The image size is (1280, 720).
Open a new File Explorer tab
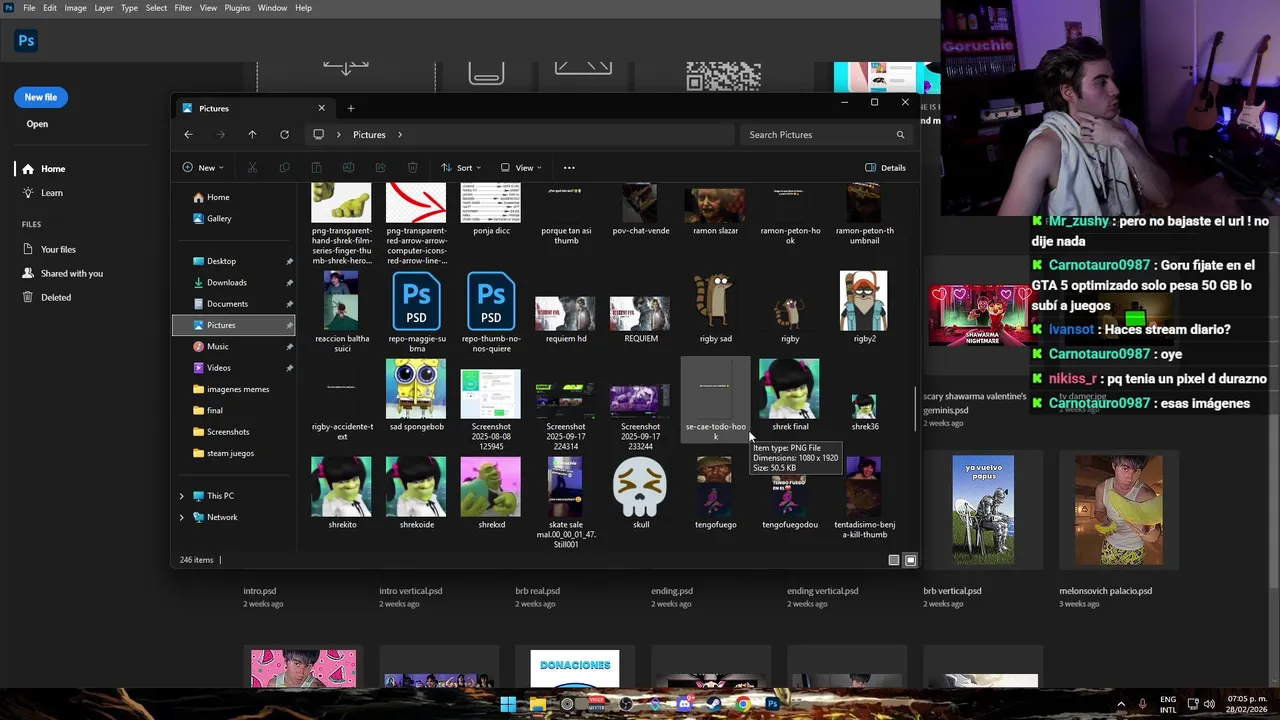click(x=350, y=108)
